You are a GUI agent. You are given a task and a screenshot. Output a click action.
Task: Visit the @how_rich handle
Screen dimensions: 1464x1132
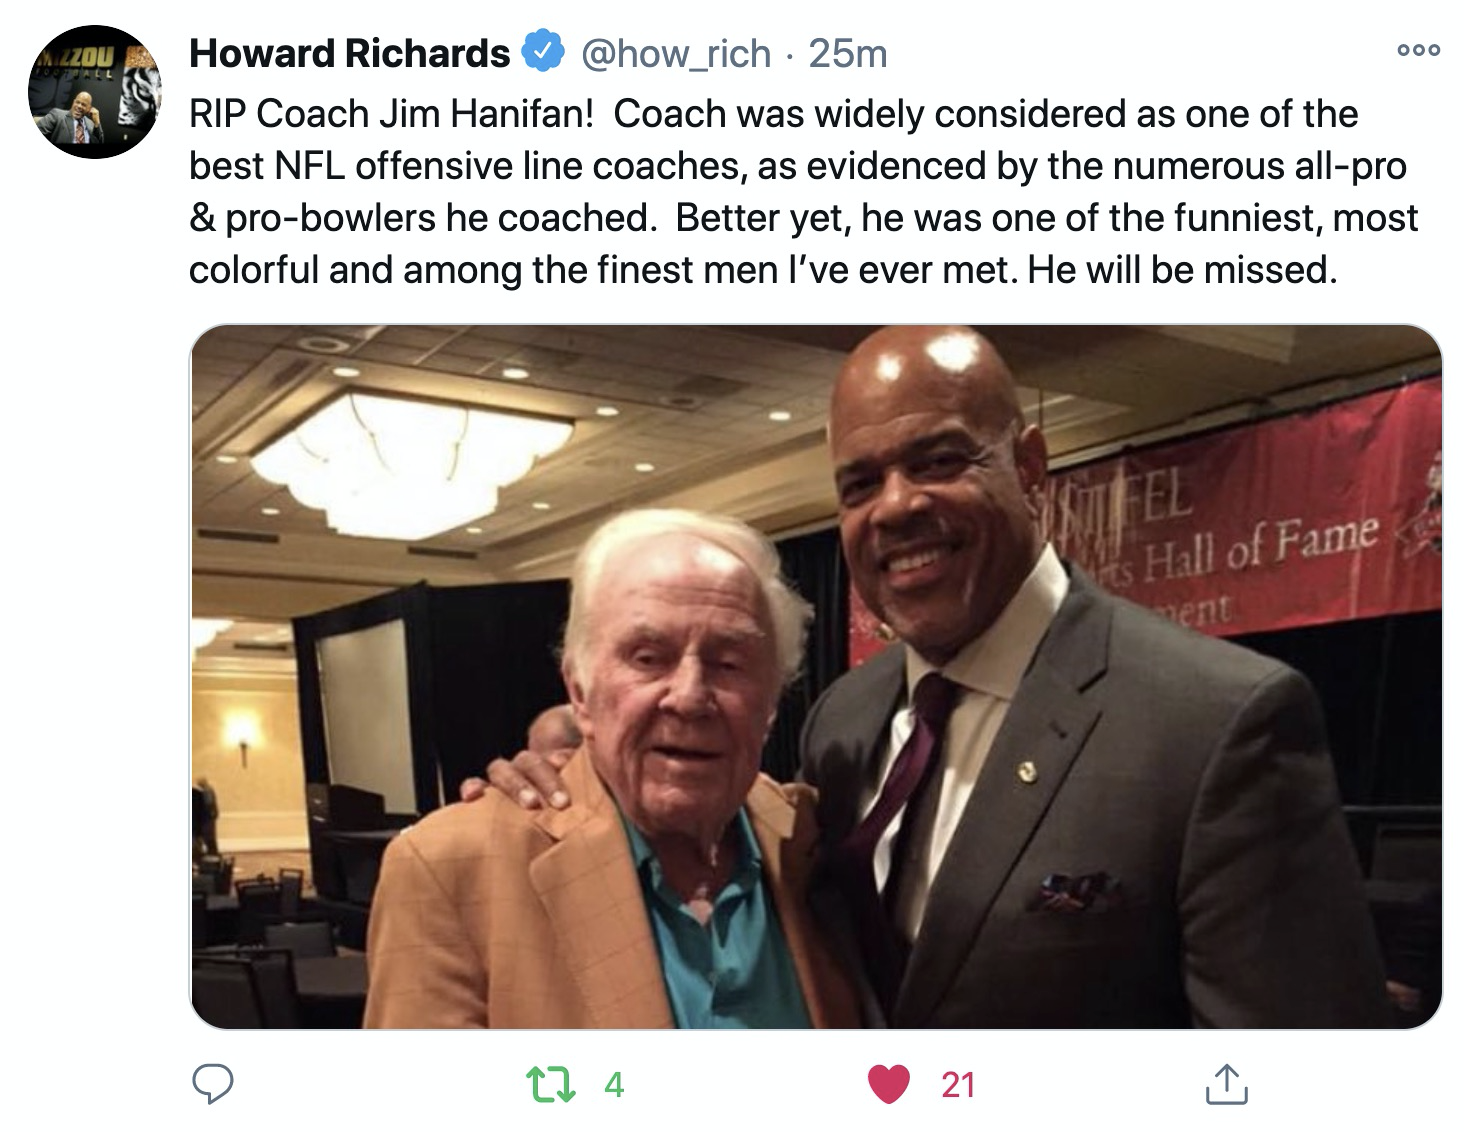click(x=676, y=53)
